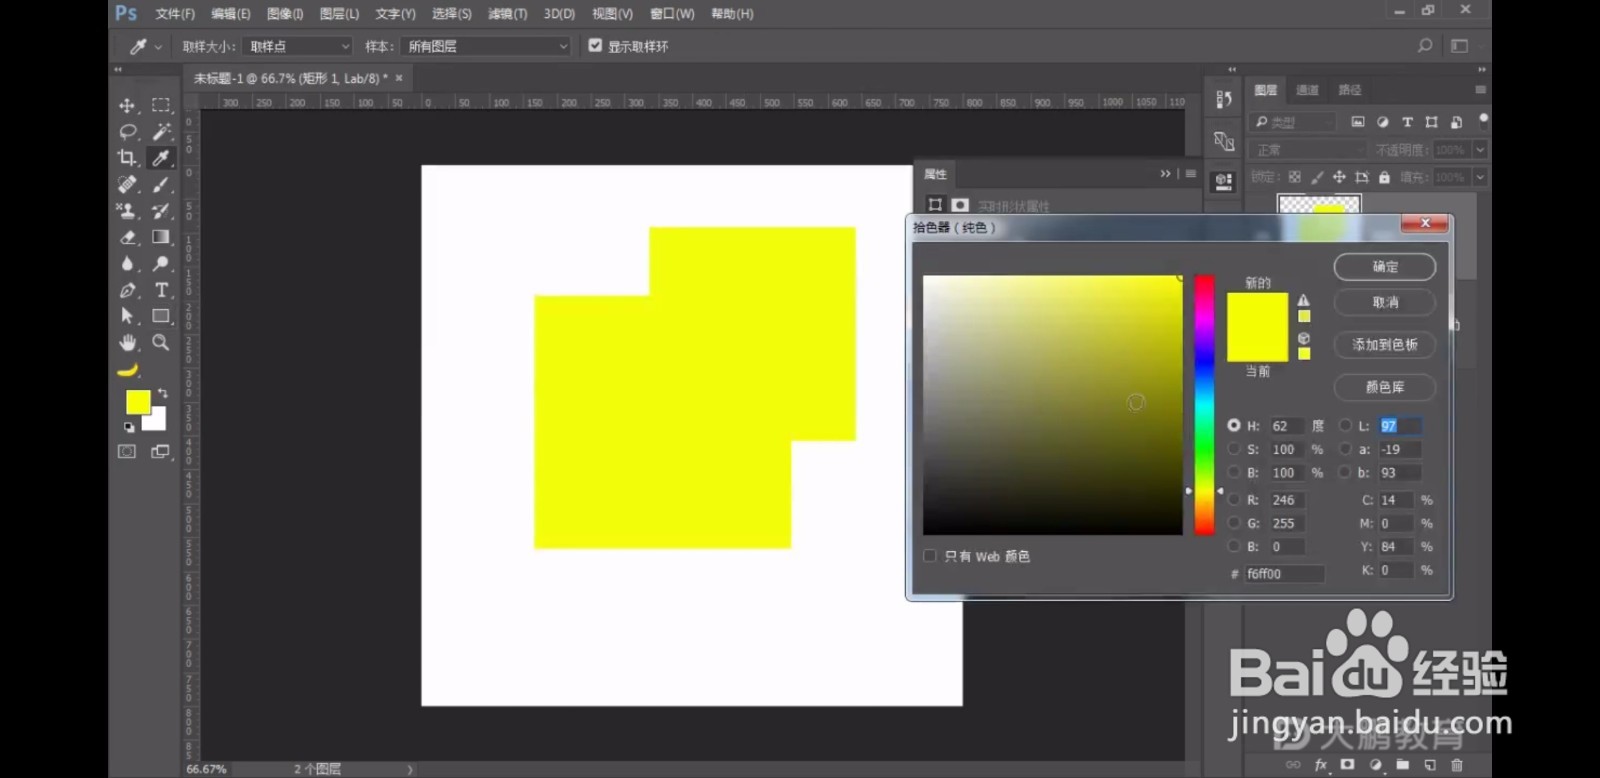
Task: Open the Layers panel flyout menu
Action: pos(1480,90)
